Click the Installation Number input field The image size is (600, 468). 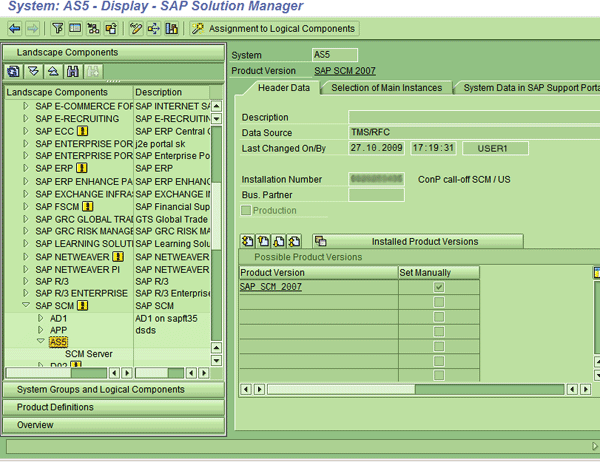coord(376,178)
